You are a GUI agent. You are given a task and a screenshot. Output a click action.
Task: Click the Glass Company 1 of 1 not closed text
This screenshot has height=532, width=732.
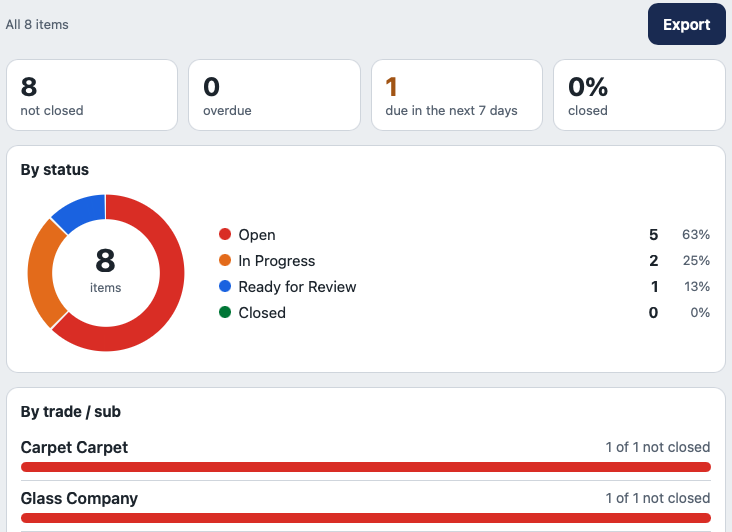point(658,498)
